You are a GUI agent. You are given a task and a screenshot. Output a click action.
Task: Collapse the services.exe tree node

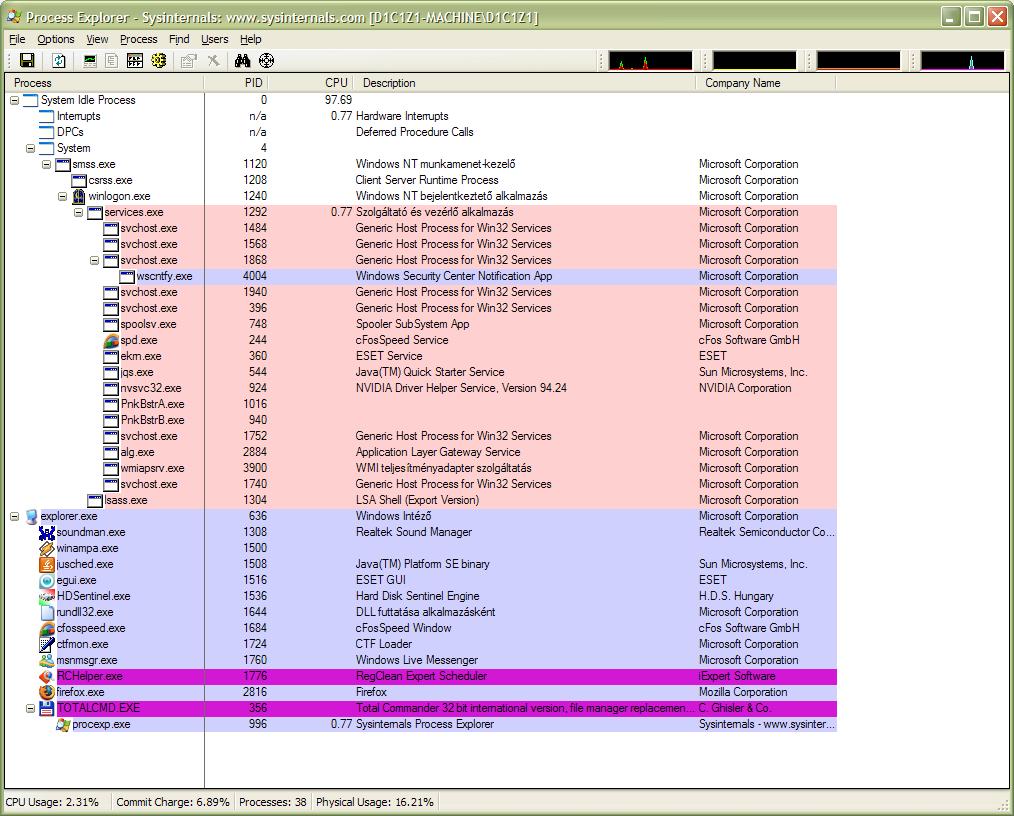coord(78,212)
